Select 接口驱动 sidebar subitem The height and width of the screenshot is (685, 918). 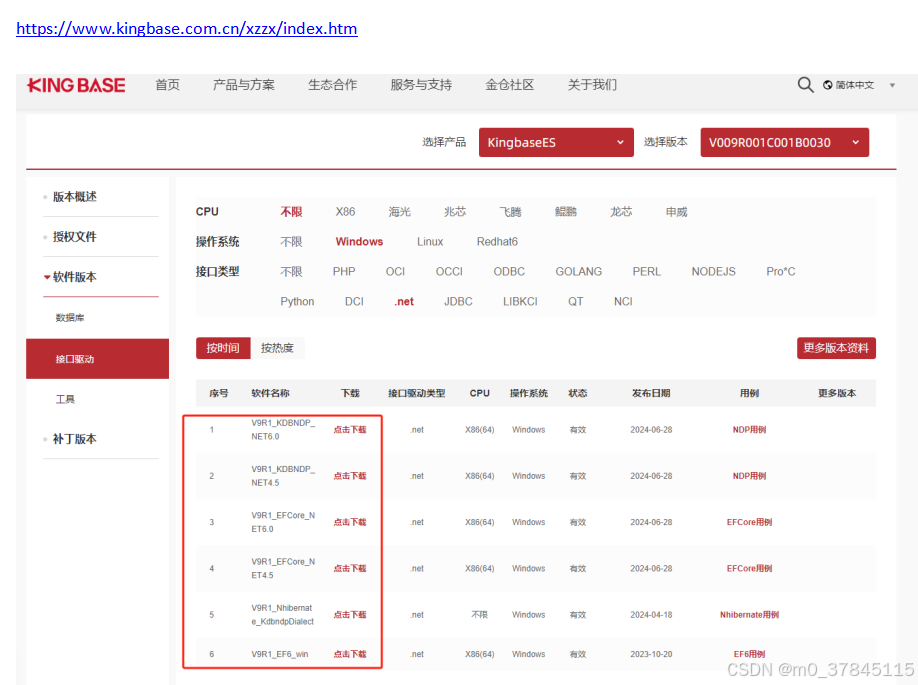pyautogui.click(x=97, y=359)
